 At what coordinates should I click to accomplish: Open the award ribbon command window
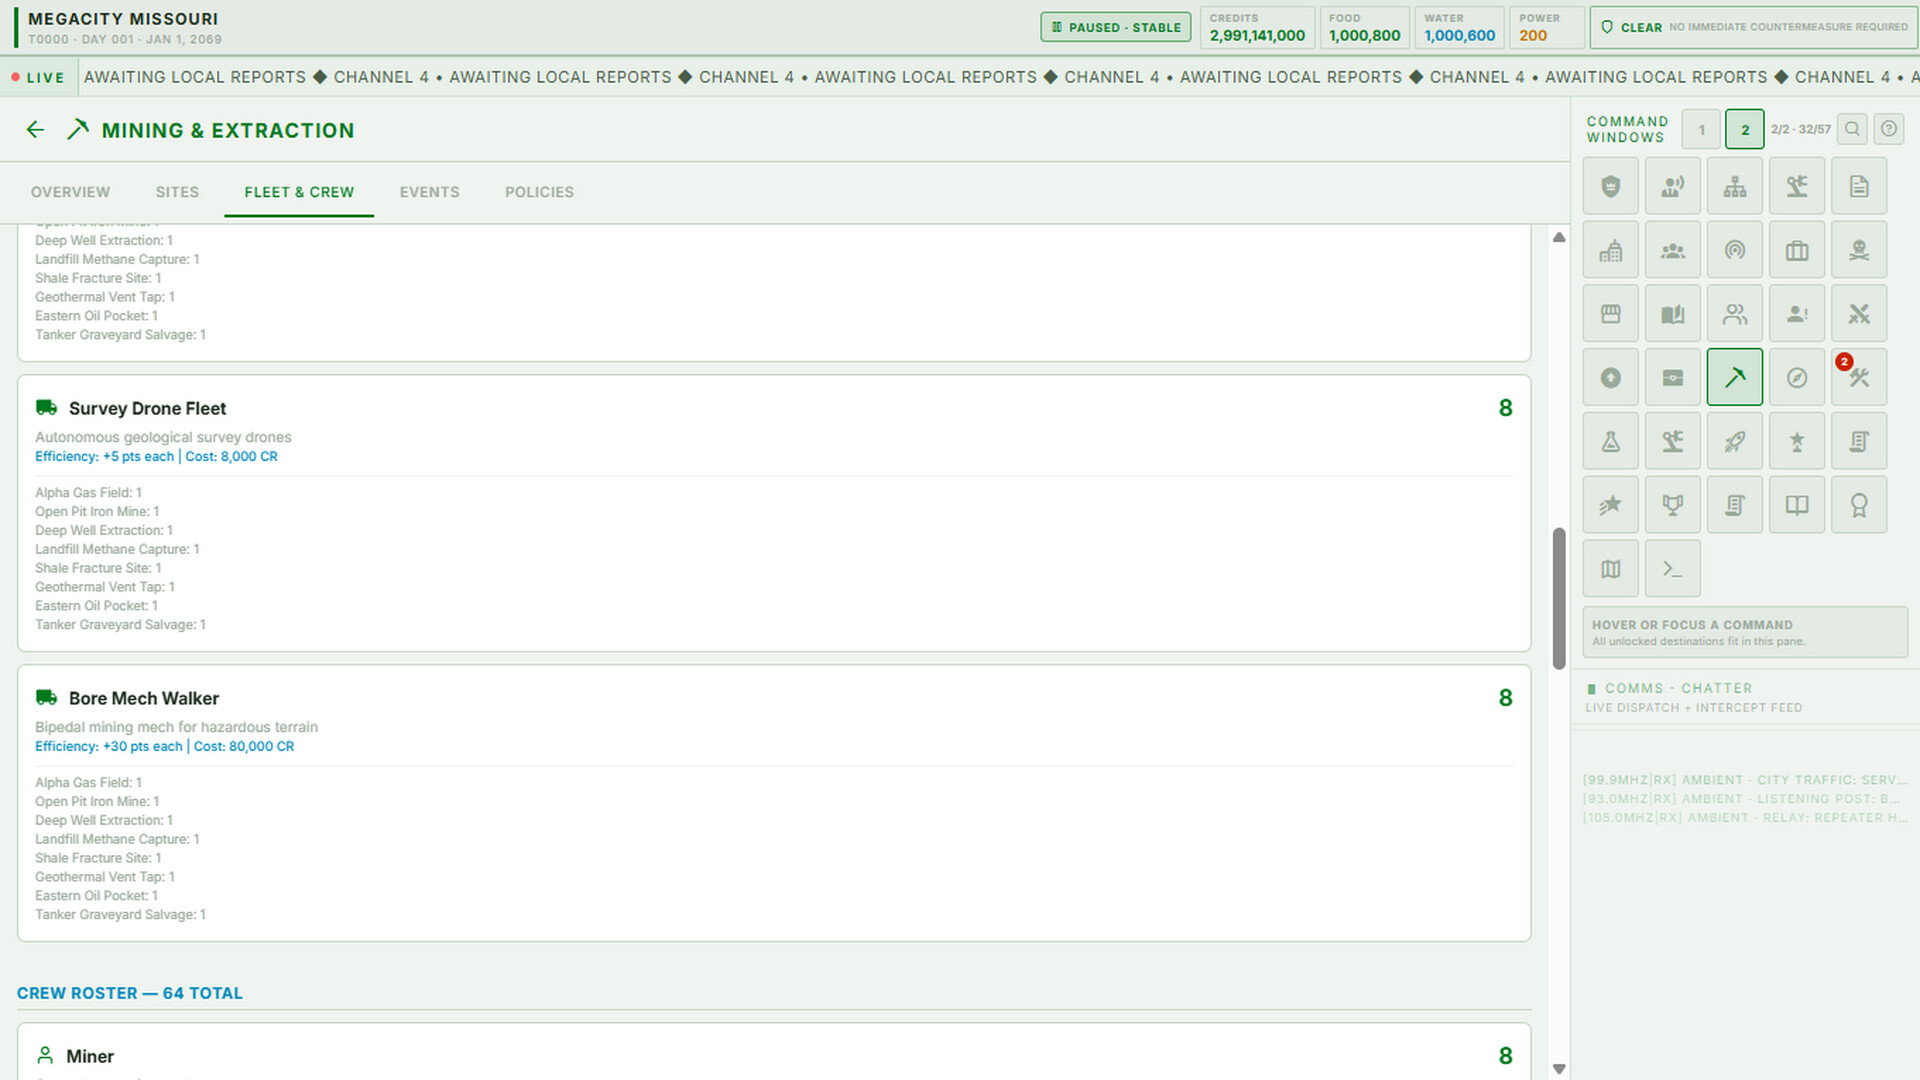coord(1858,505)
